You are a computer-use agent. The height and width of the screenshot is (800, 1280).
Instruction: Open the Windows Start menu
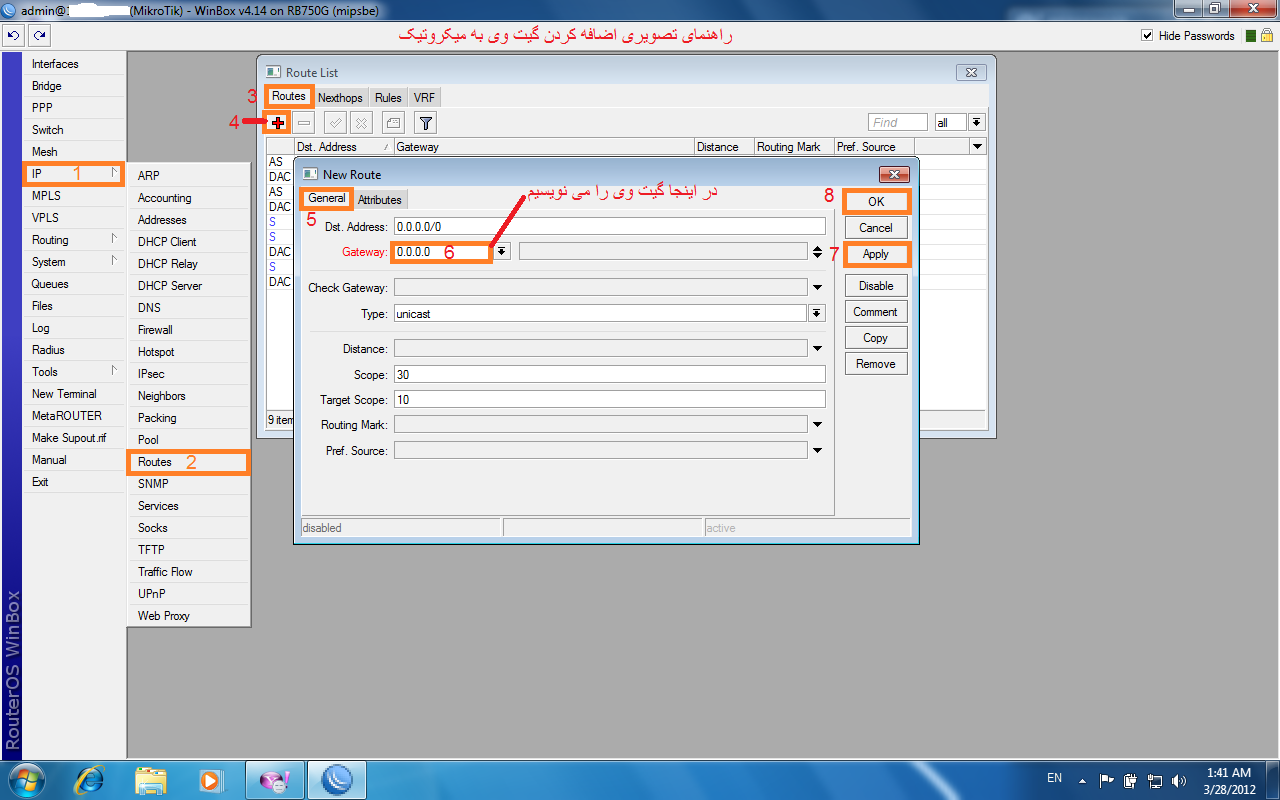point(27,779)
